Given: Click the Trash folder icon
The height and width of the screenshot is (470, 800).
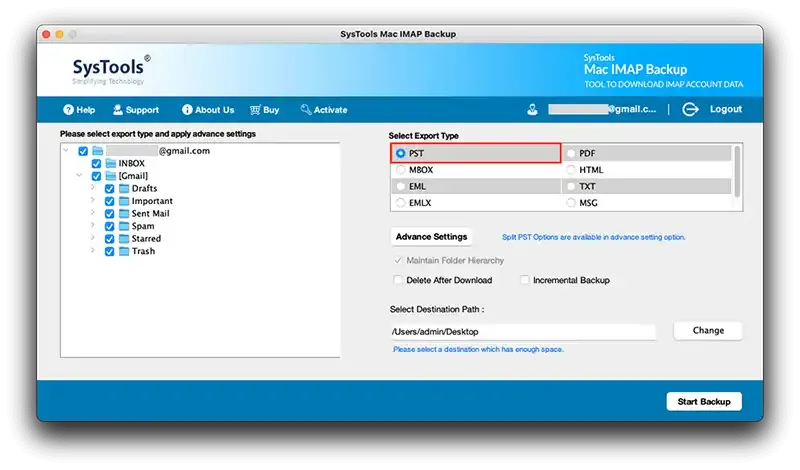Looking at the screenshot, I should pos(124,251).
